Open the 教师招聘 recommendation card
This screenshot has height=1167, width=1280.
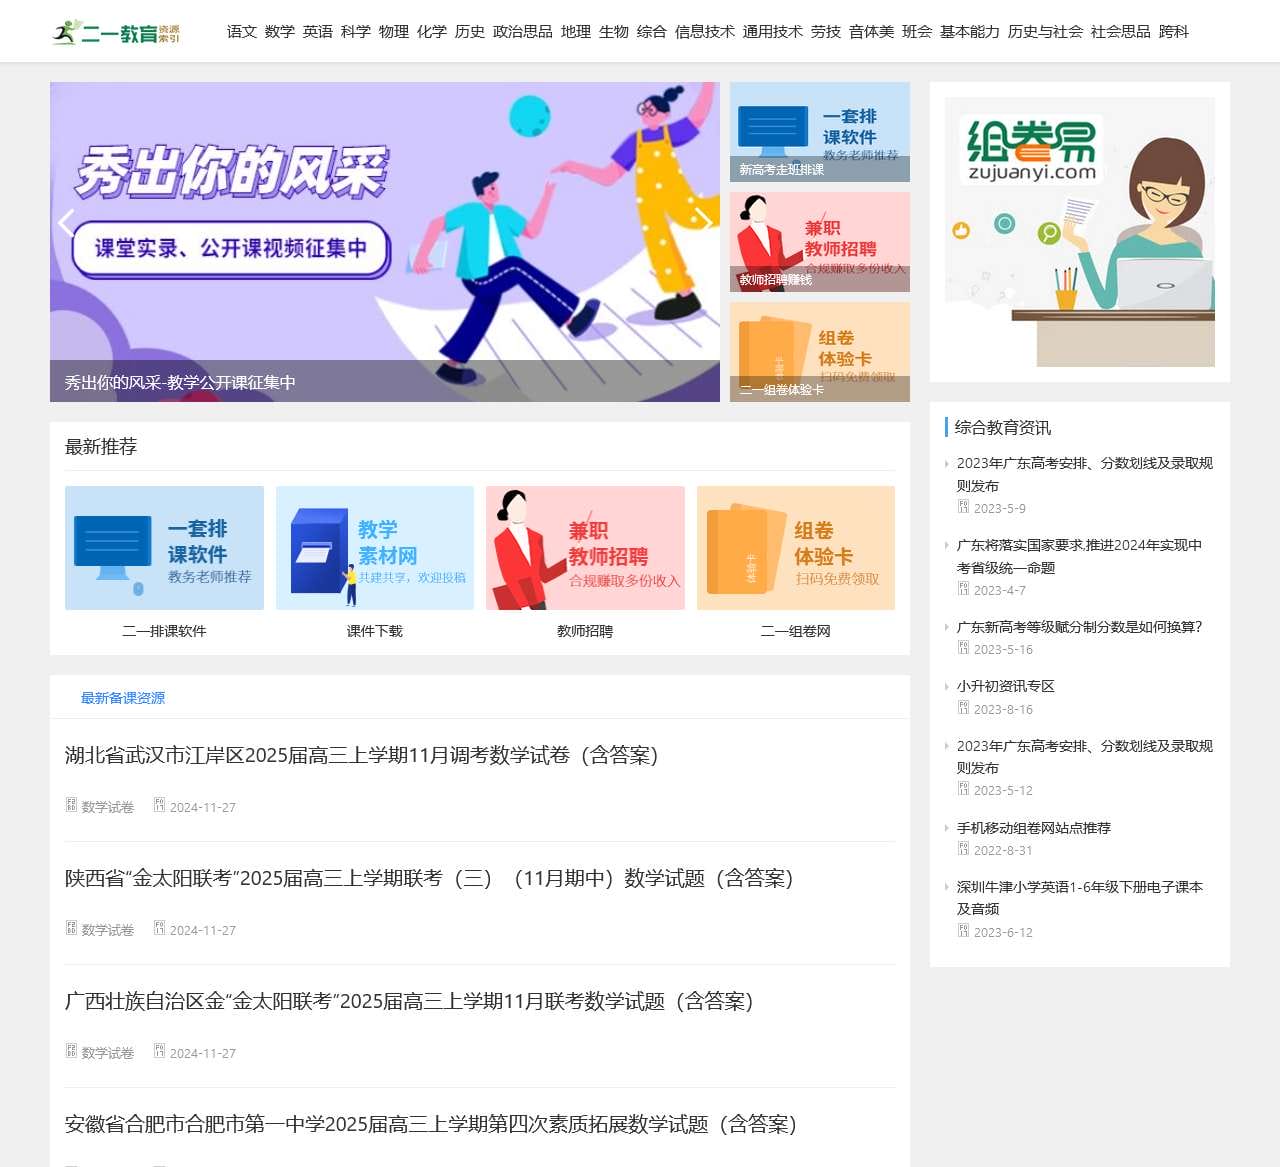coord(585,563)
